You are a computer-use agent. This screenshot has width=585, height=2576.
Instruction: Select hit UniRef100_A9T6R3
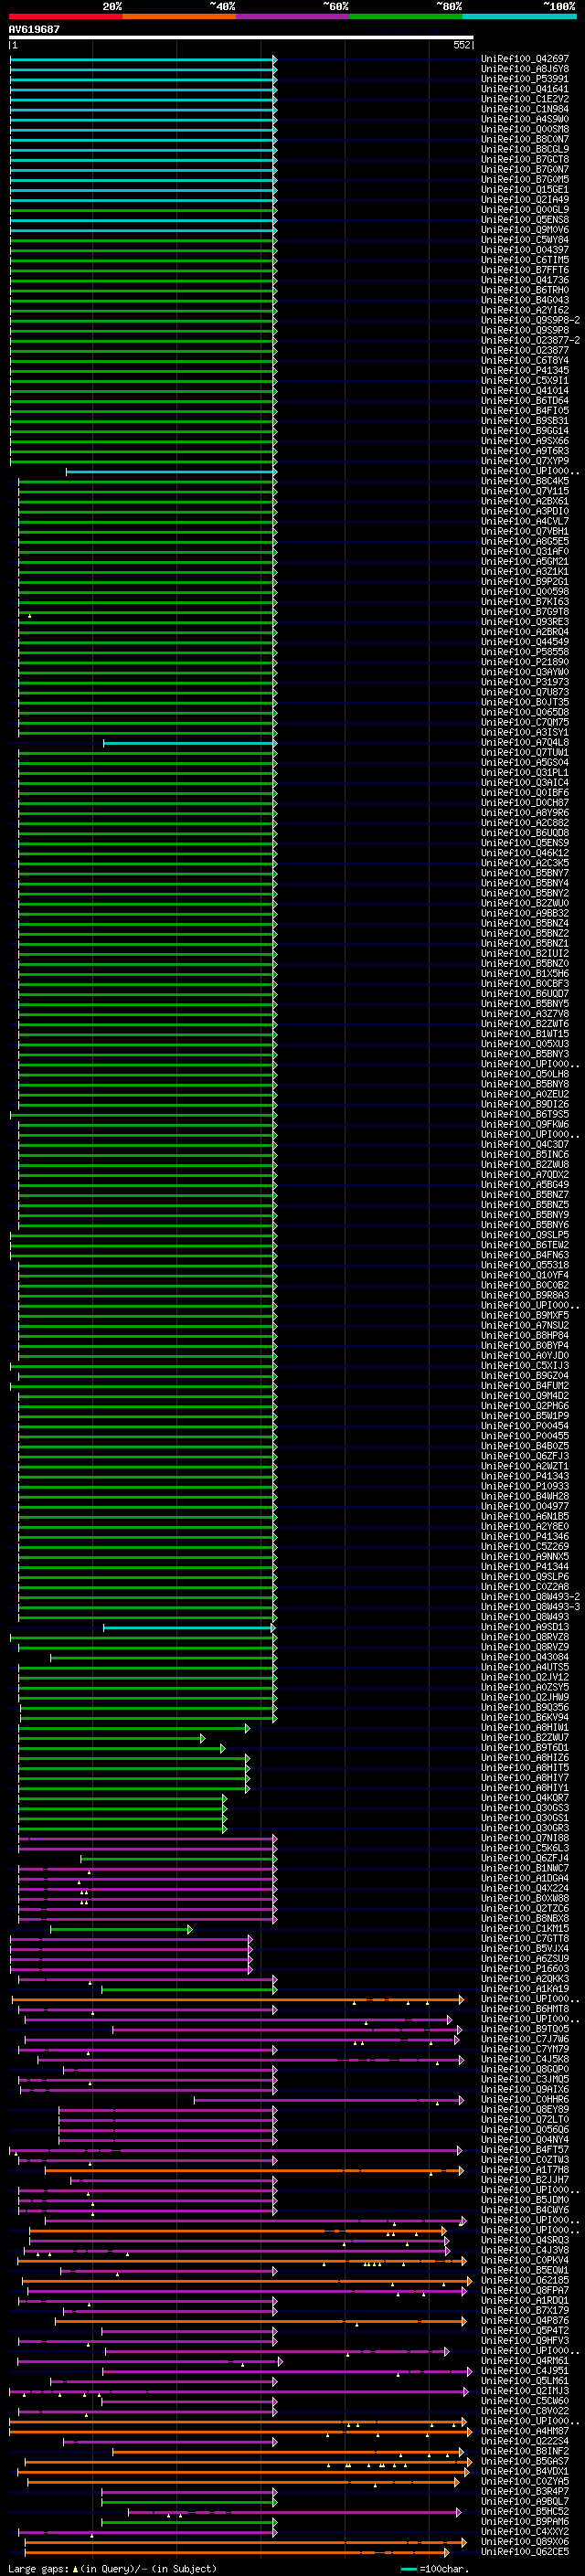[524, 451]
